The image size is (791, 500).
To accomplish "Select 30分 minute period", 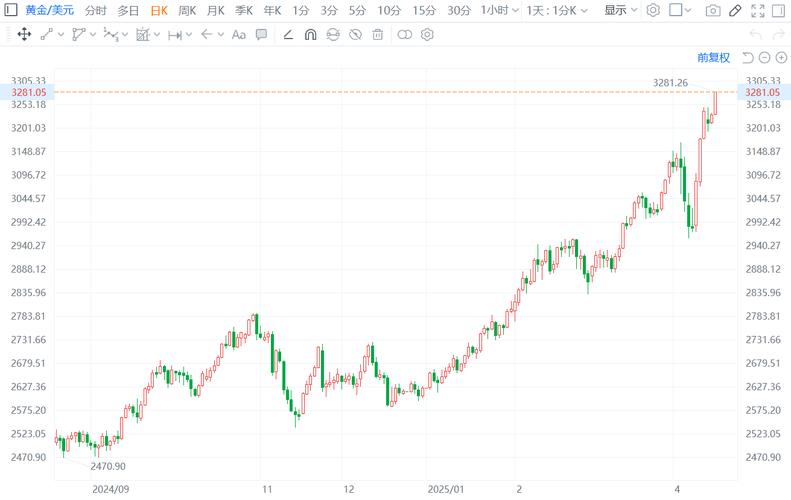I will [459, 10].
